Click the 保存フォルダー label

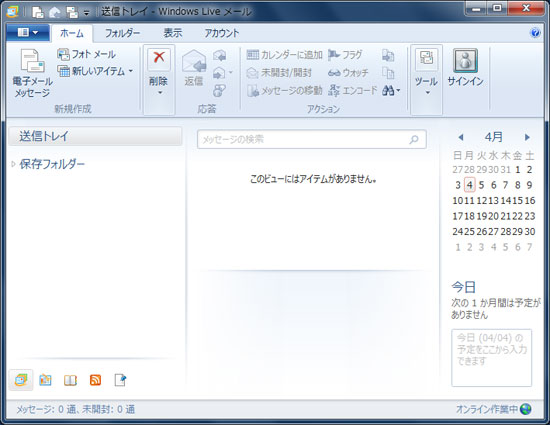click(52, 164)
